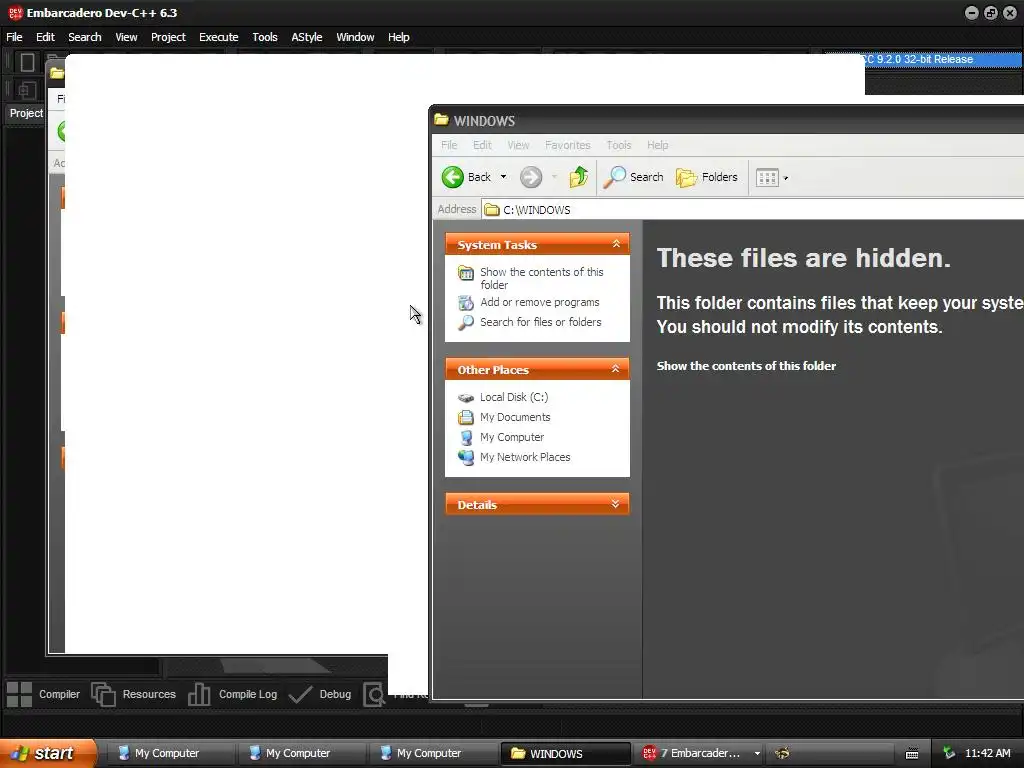
Task: Open the Favorites menu in WINDOWS explorer
Action: 568,145
